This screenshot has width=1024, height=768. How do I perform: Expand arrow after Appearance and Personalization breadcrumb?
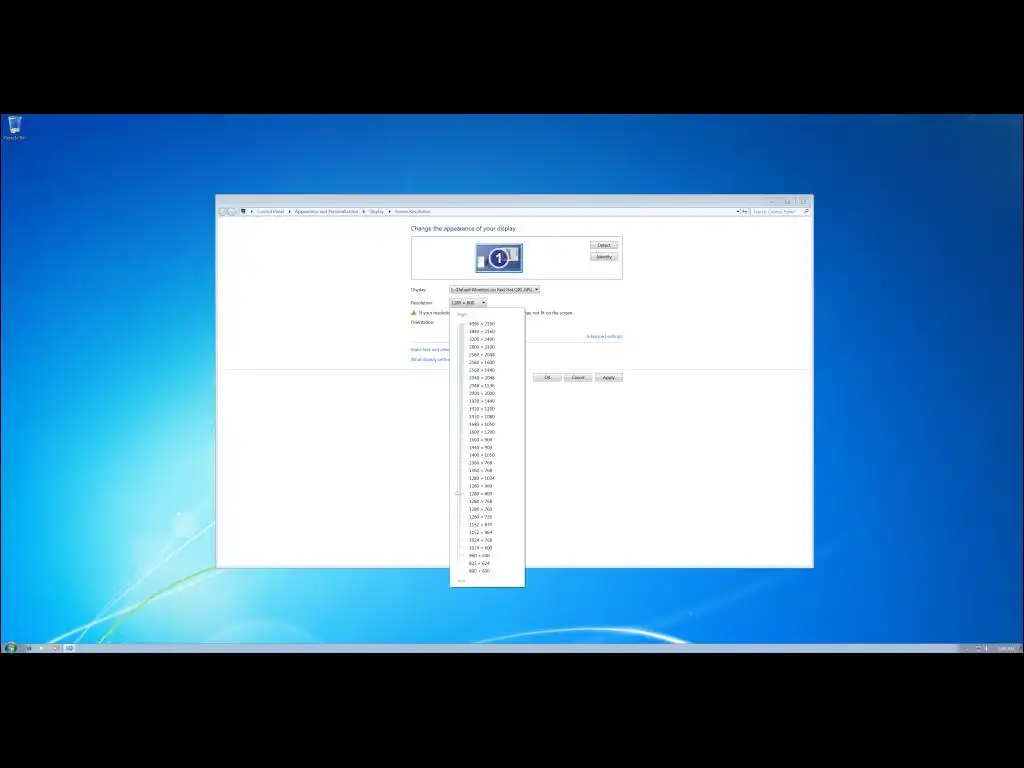364,212
